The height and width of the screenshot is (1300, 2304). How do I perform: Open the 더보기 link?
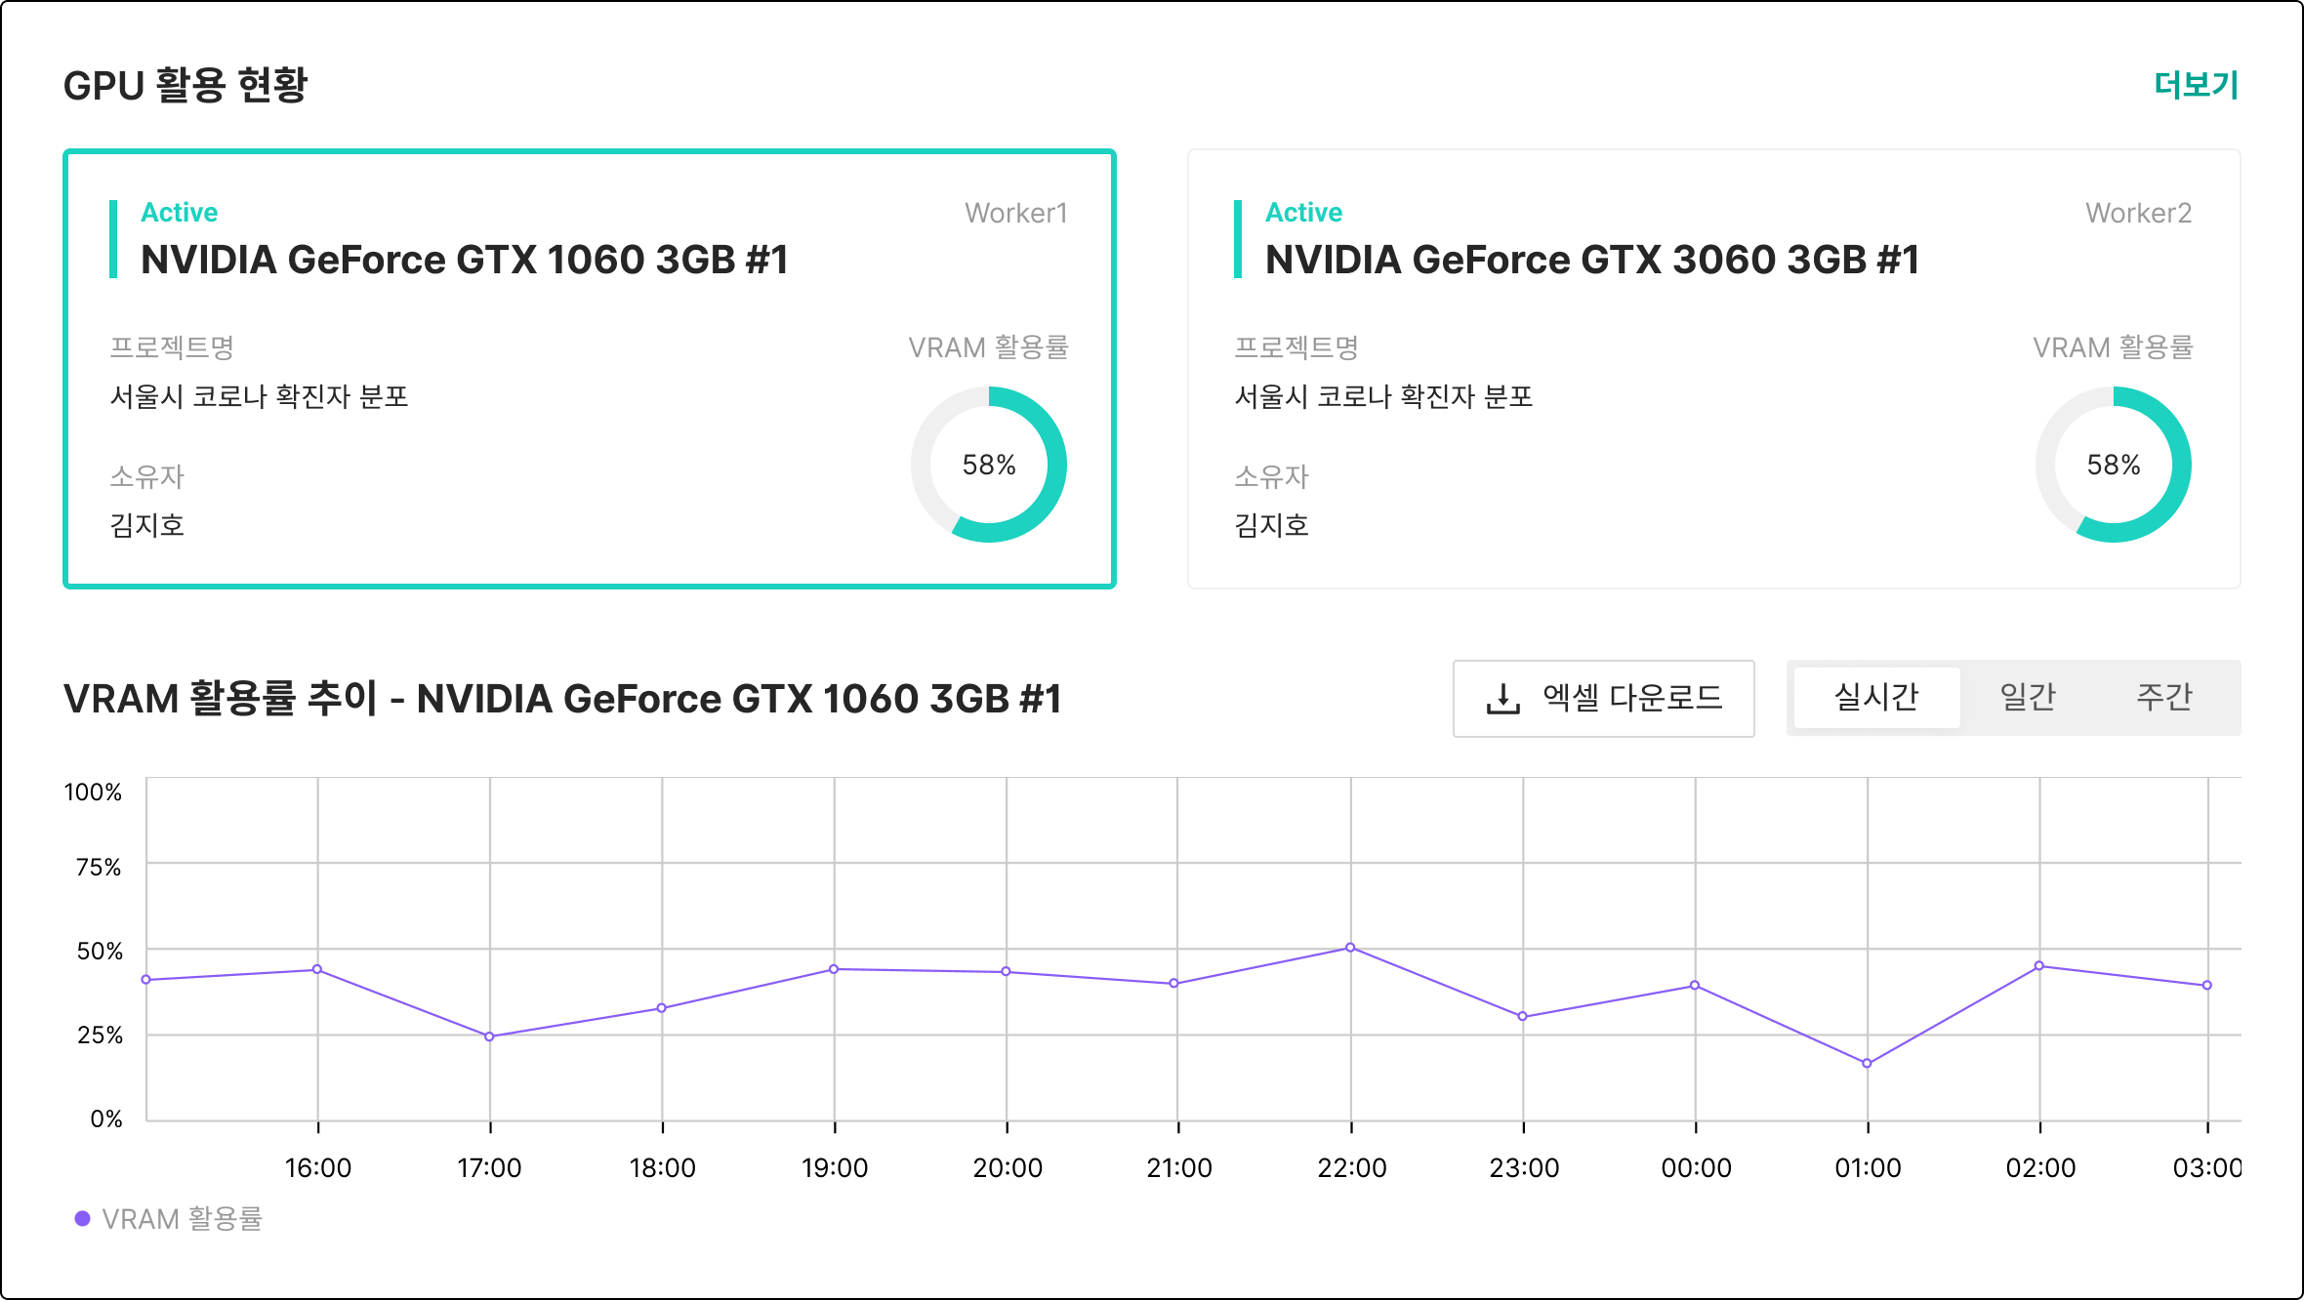pyautogui.click(x=2195, y=86)
